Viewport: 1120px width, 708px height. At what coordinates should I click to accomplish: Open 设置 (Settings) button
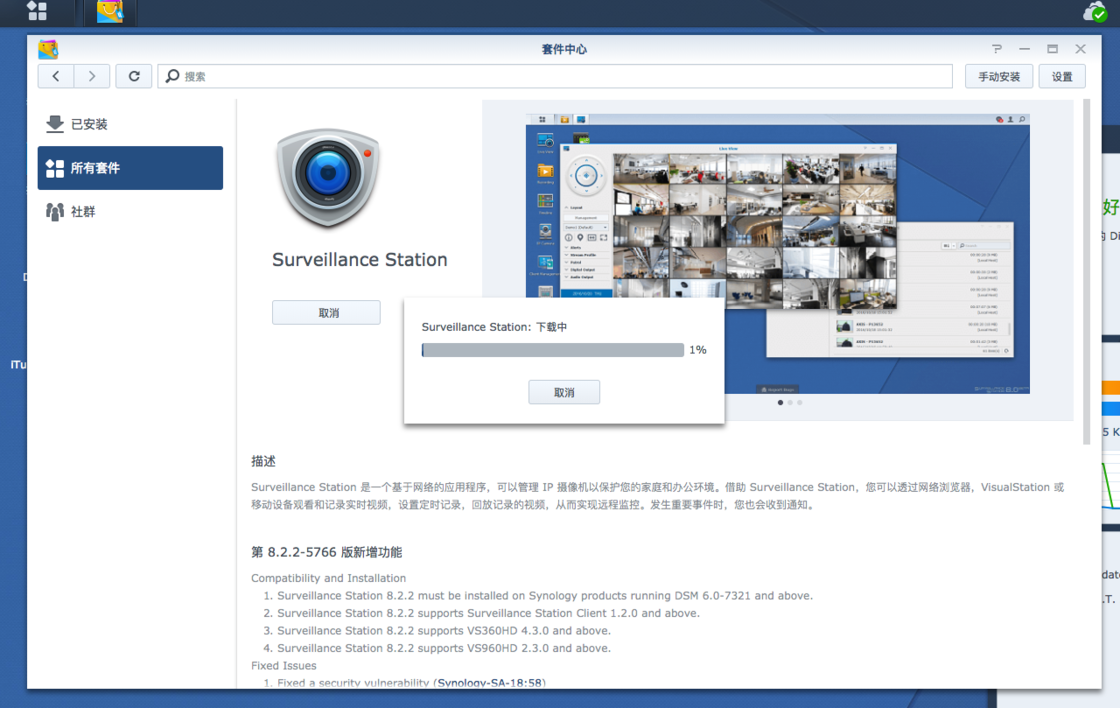[x=1062, y=76]
